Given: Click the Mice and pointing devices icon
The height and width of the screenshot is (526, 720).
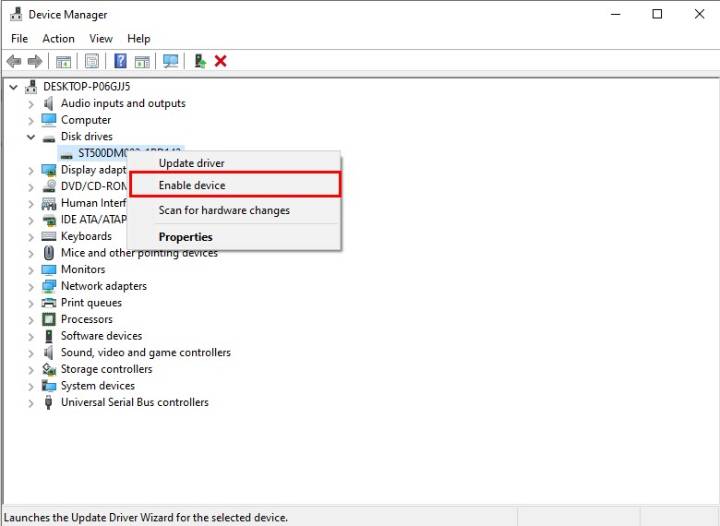Looking at the screenshot, I should tap(49, 253).
